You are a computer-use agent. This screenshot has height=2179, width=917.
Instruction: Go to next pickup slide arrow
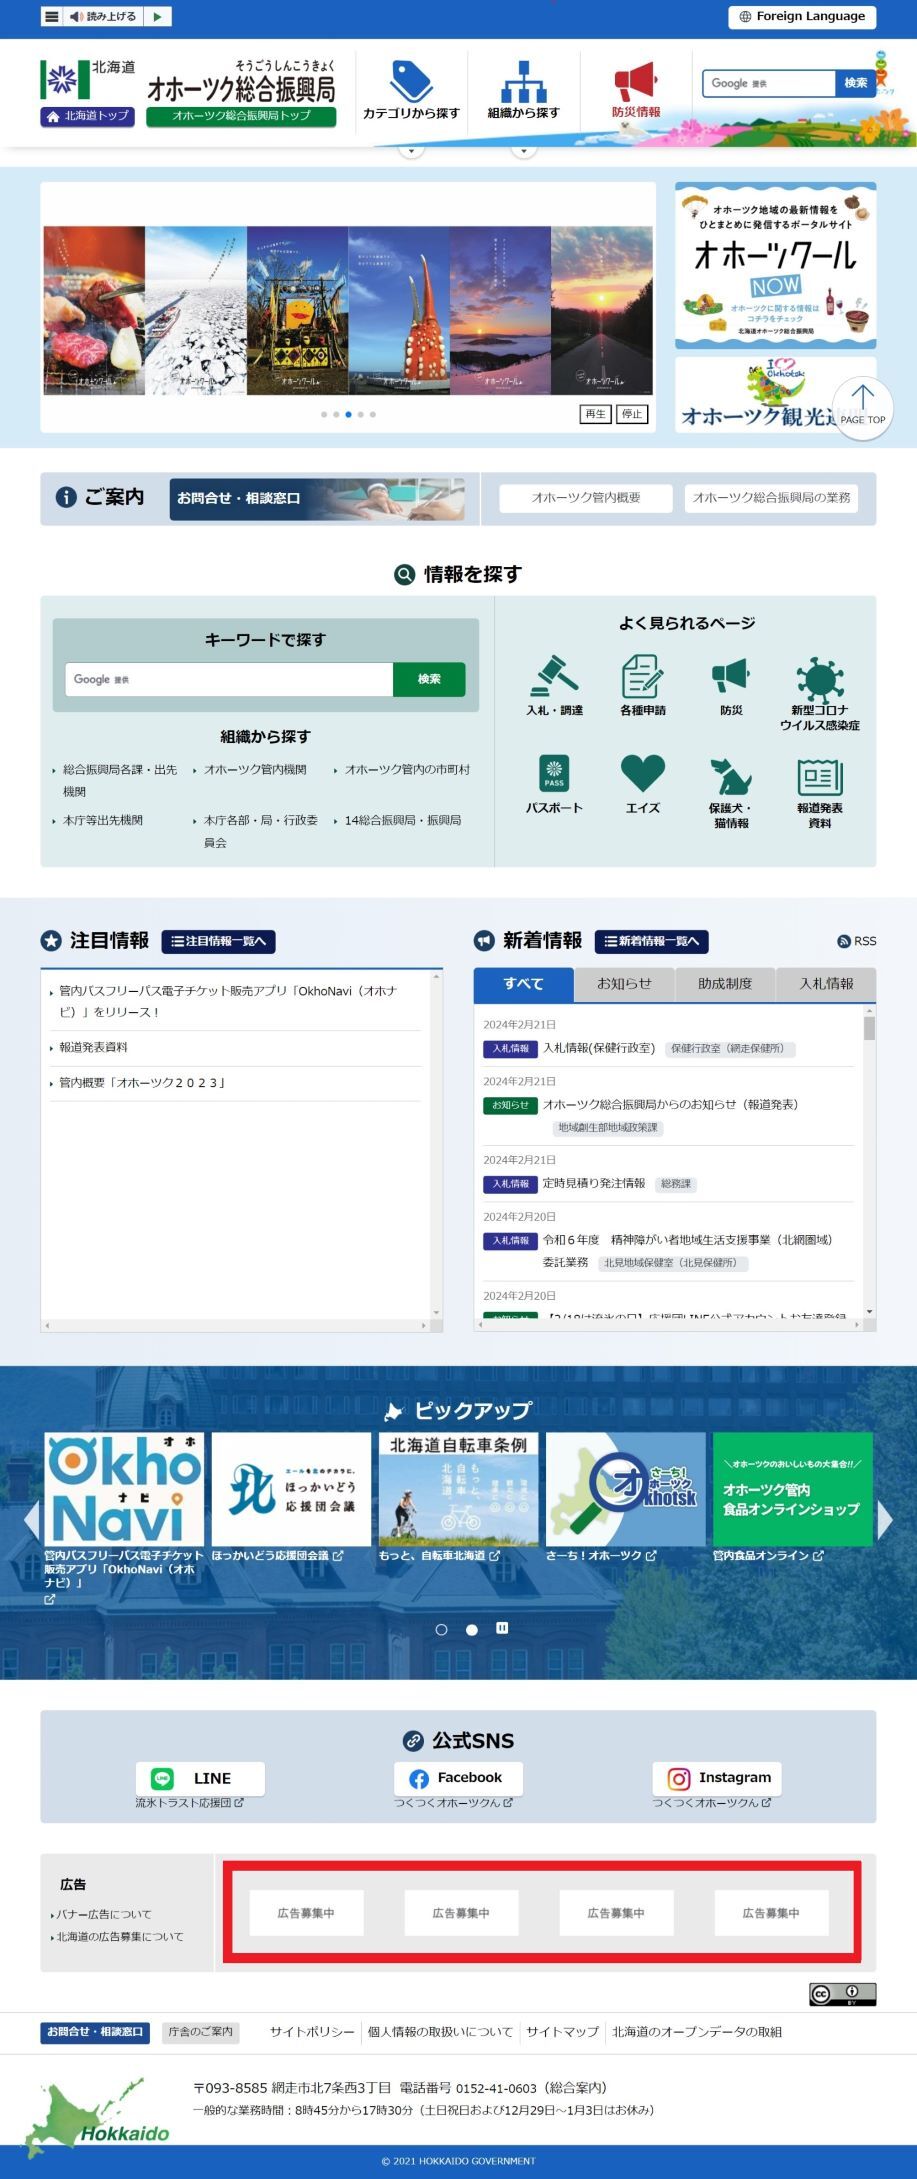(885, 1519)
